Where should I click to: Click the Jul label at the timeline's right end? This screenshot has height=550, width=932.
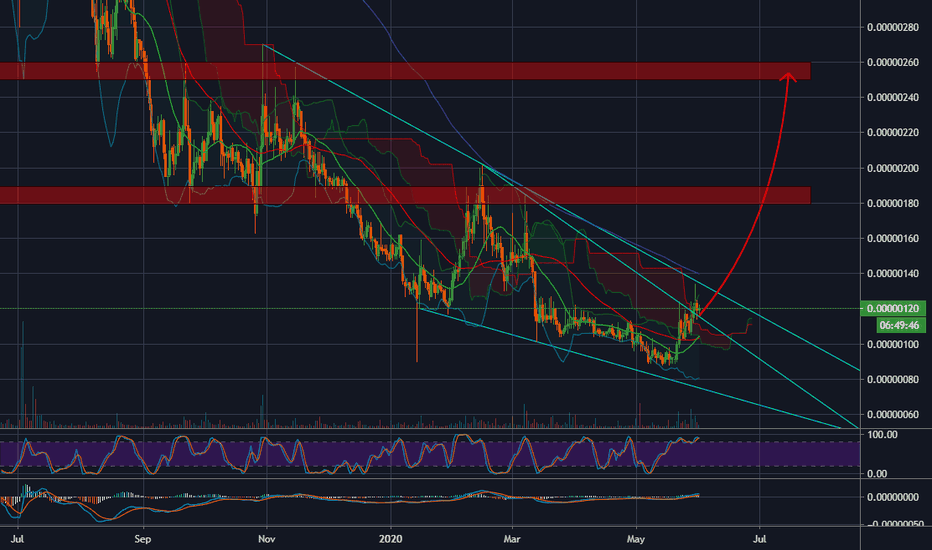click(x=760, y=539)
